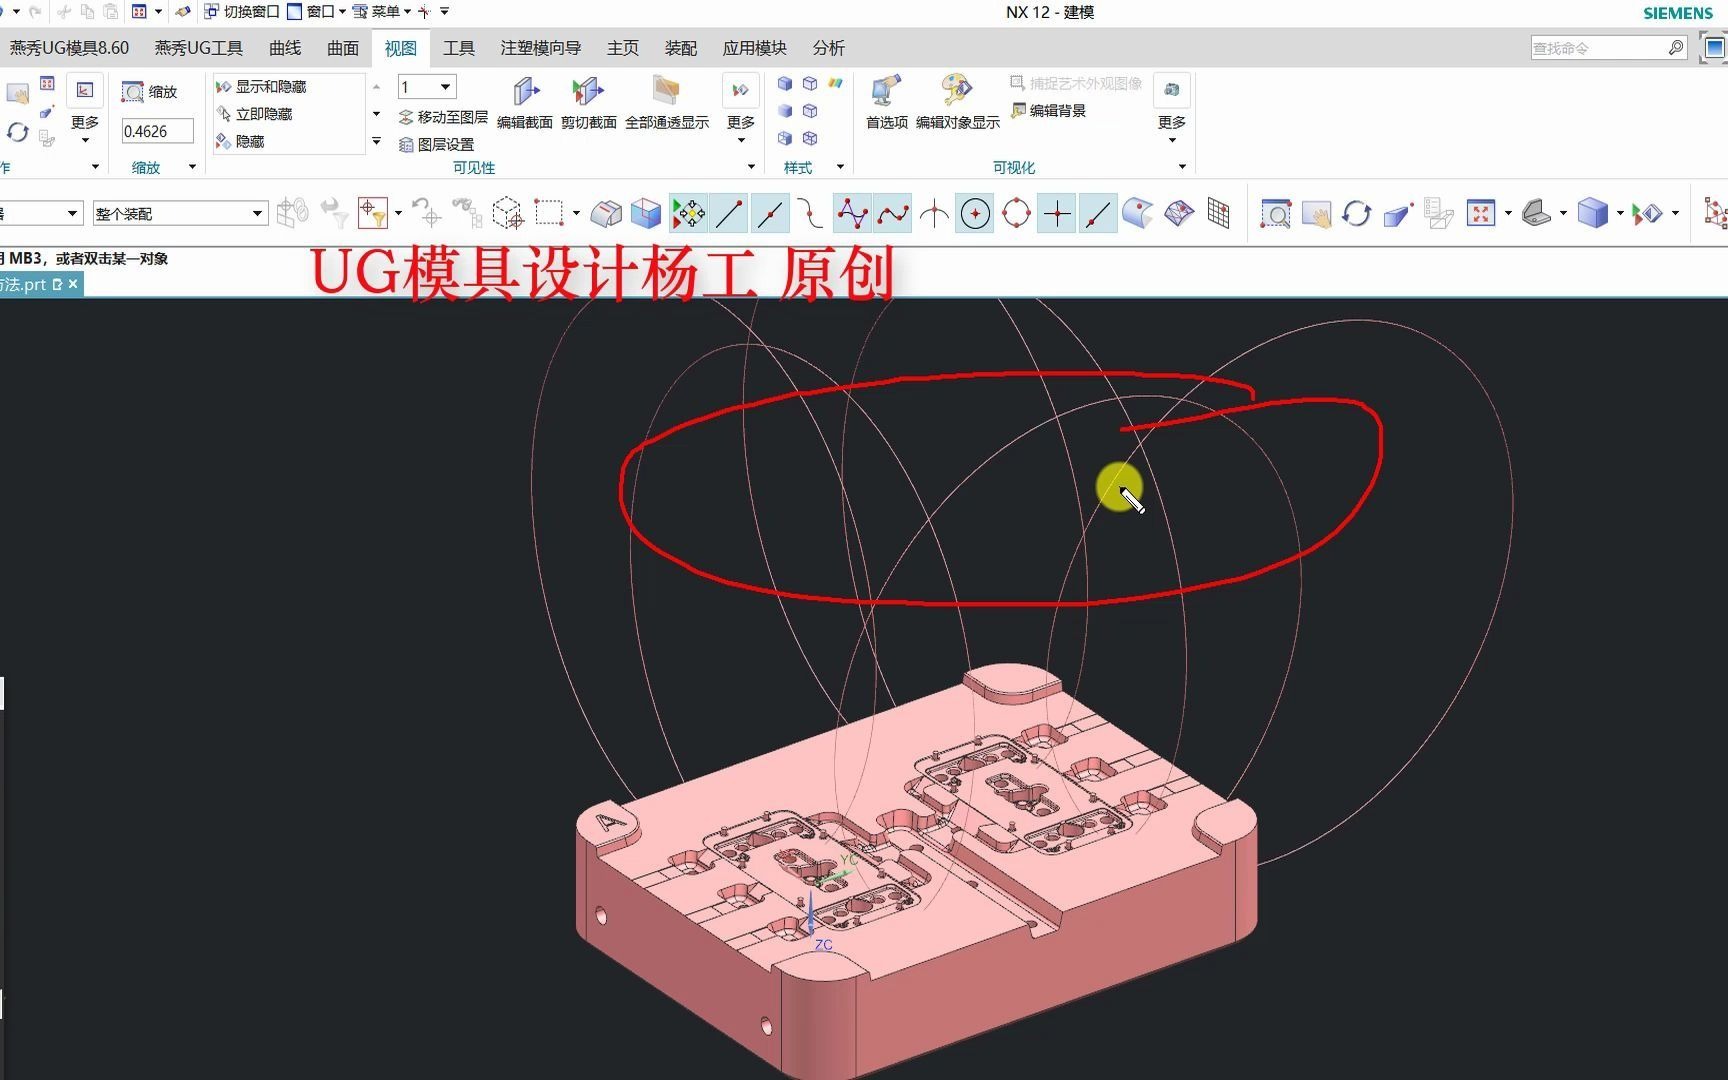Click the Edit Background icon

1018,111
